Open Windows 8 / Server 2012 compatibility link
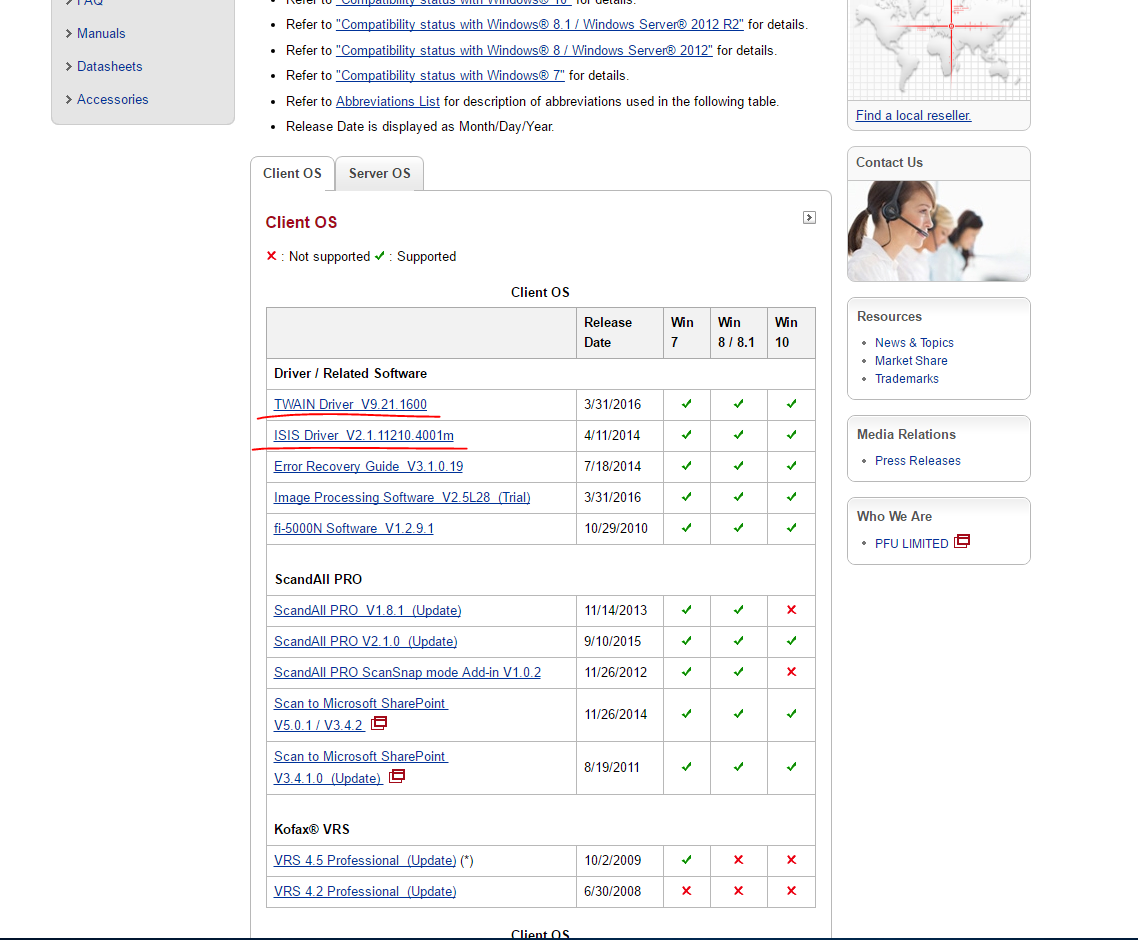This screenshot has height=940, width=1138. 524,51
